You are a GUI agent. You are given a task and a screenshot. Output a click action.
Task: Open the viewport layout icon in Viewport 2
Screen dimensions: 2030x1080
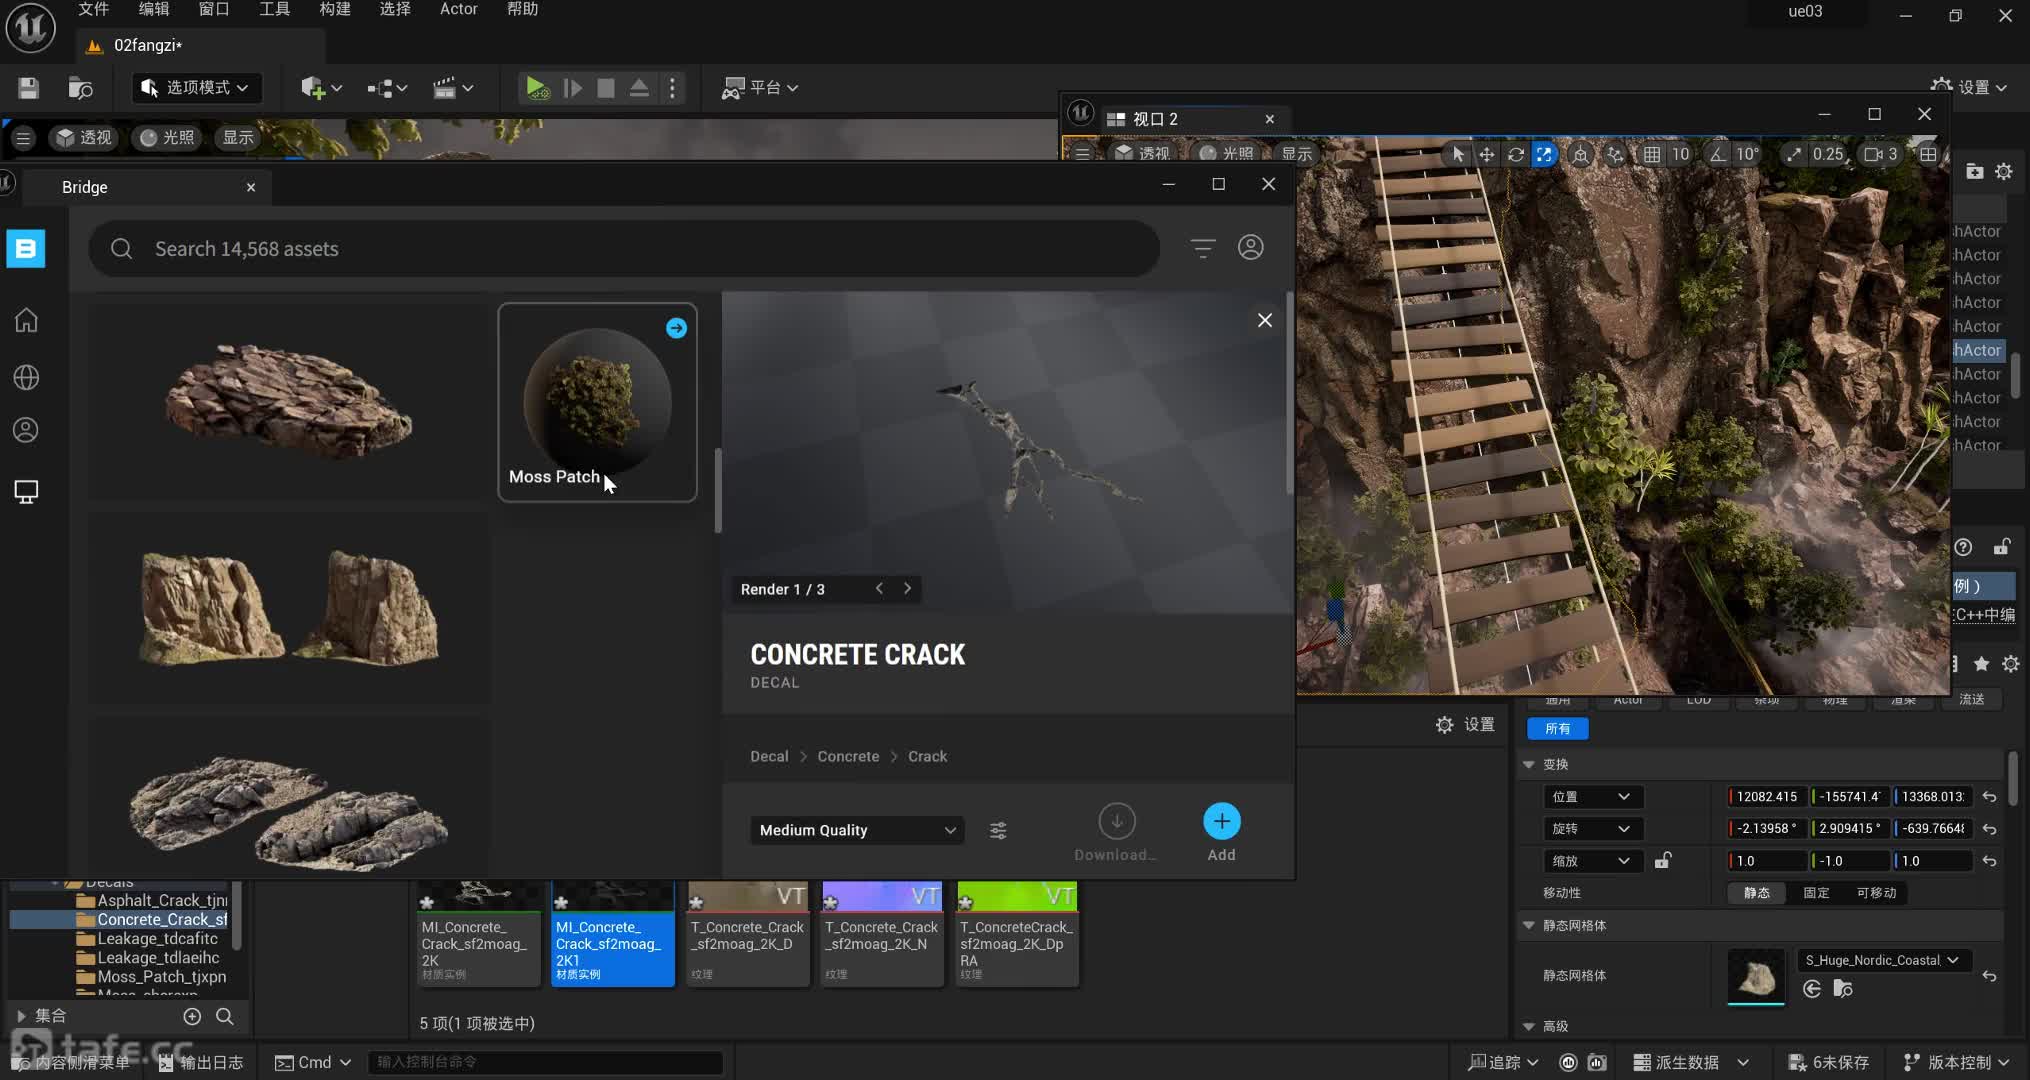1928,154
